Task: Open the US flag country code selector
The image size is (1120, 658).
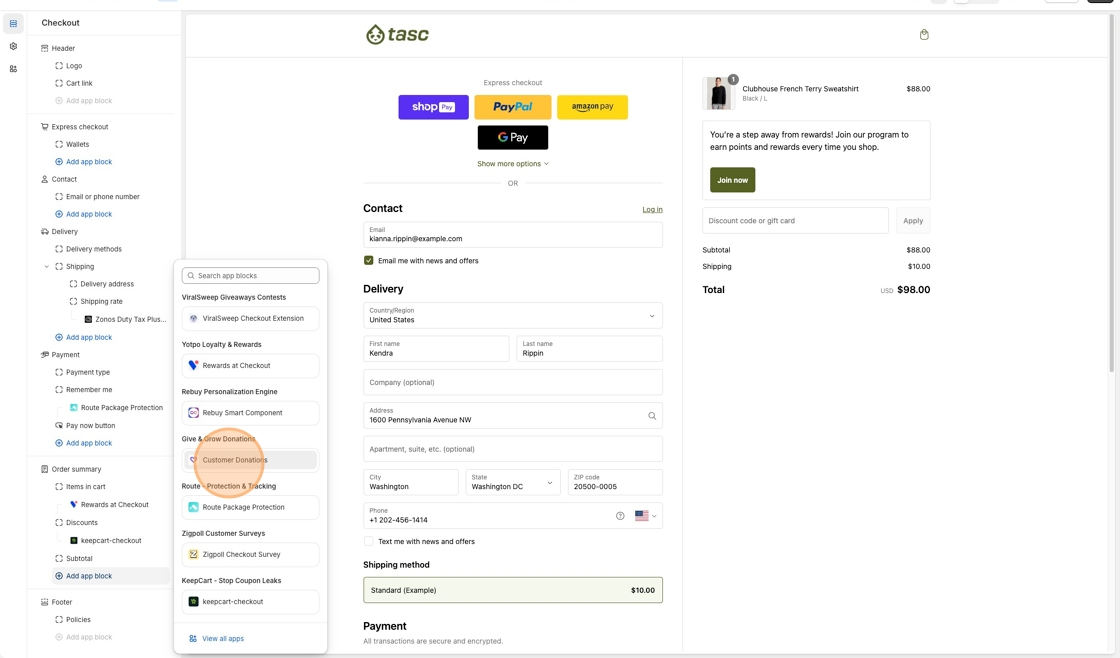Action: pyautogui.click(x=645, y=516)
